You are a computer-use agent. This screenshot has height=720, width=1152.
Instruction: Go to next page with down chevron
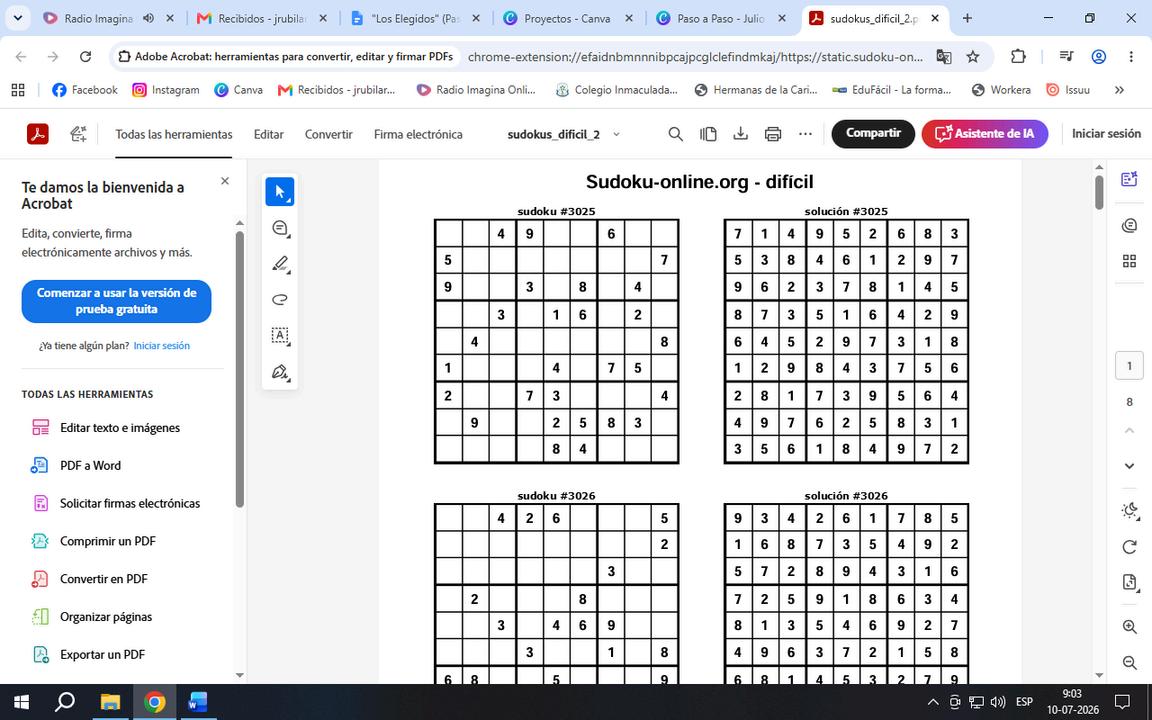point(1130,466)
